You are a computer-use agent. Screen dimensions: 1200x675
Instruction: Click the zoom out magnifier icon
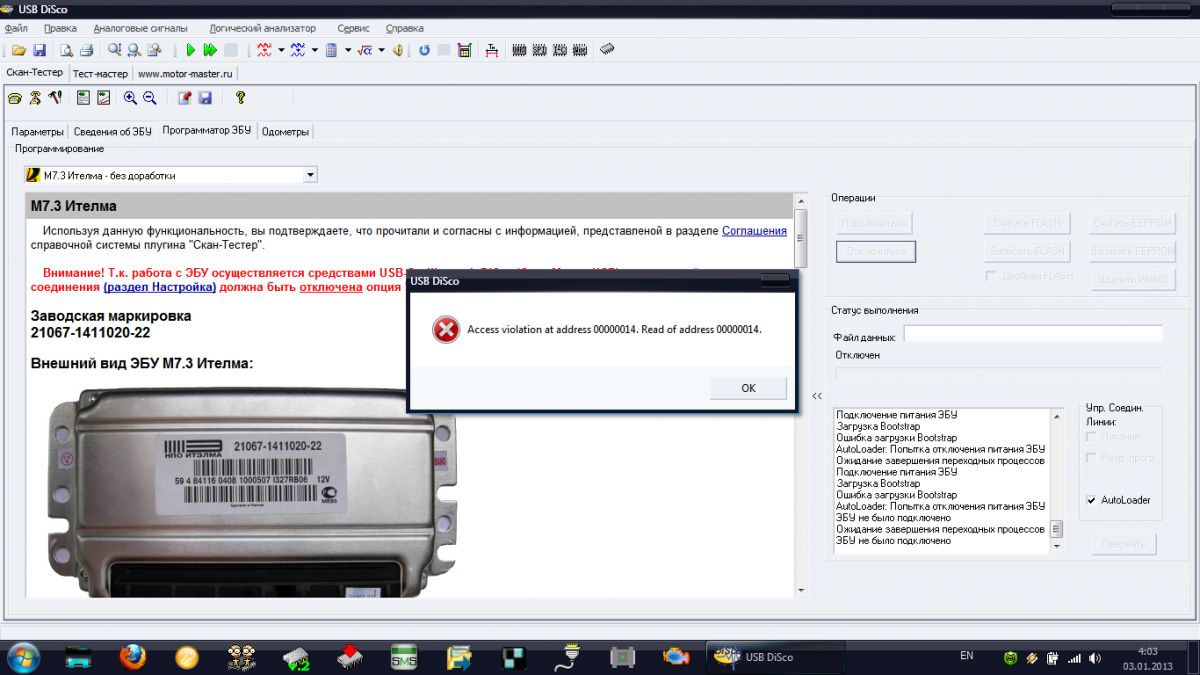pyautogui.click(x=150, y=98)
